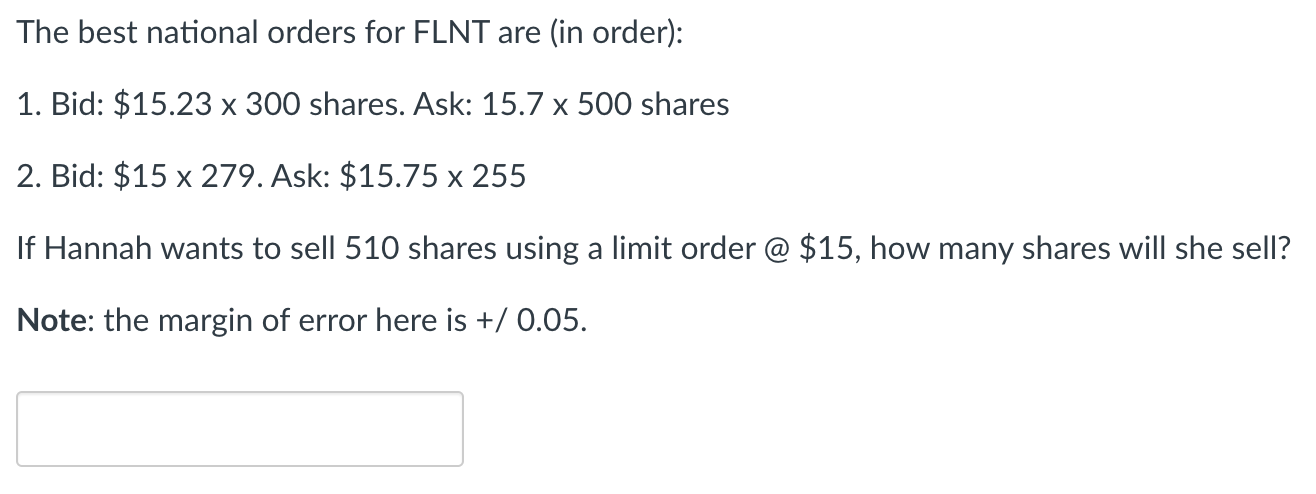Click the '500 shares' ask quantity

pos(650,104)
